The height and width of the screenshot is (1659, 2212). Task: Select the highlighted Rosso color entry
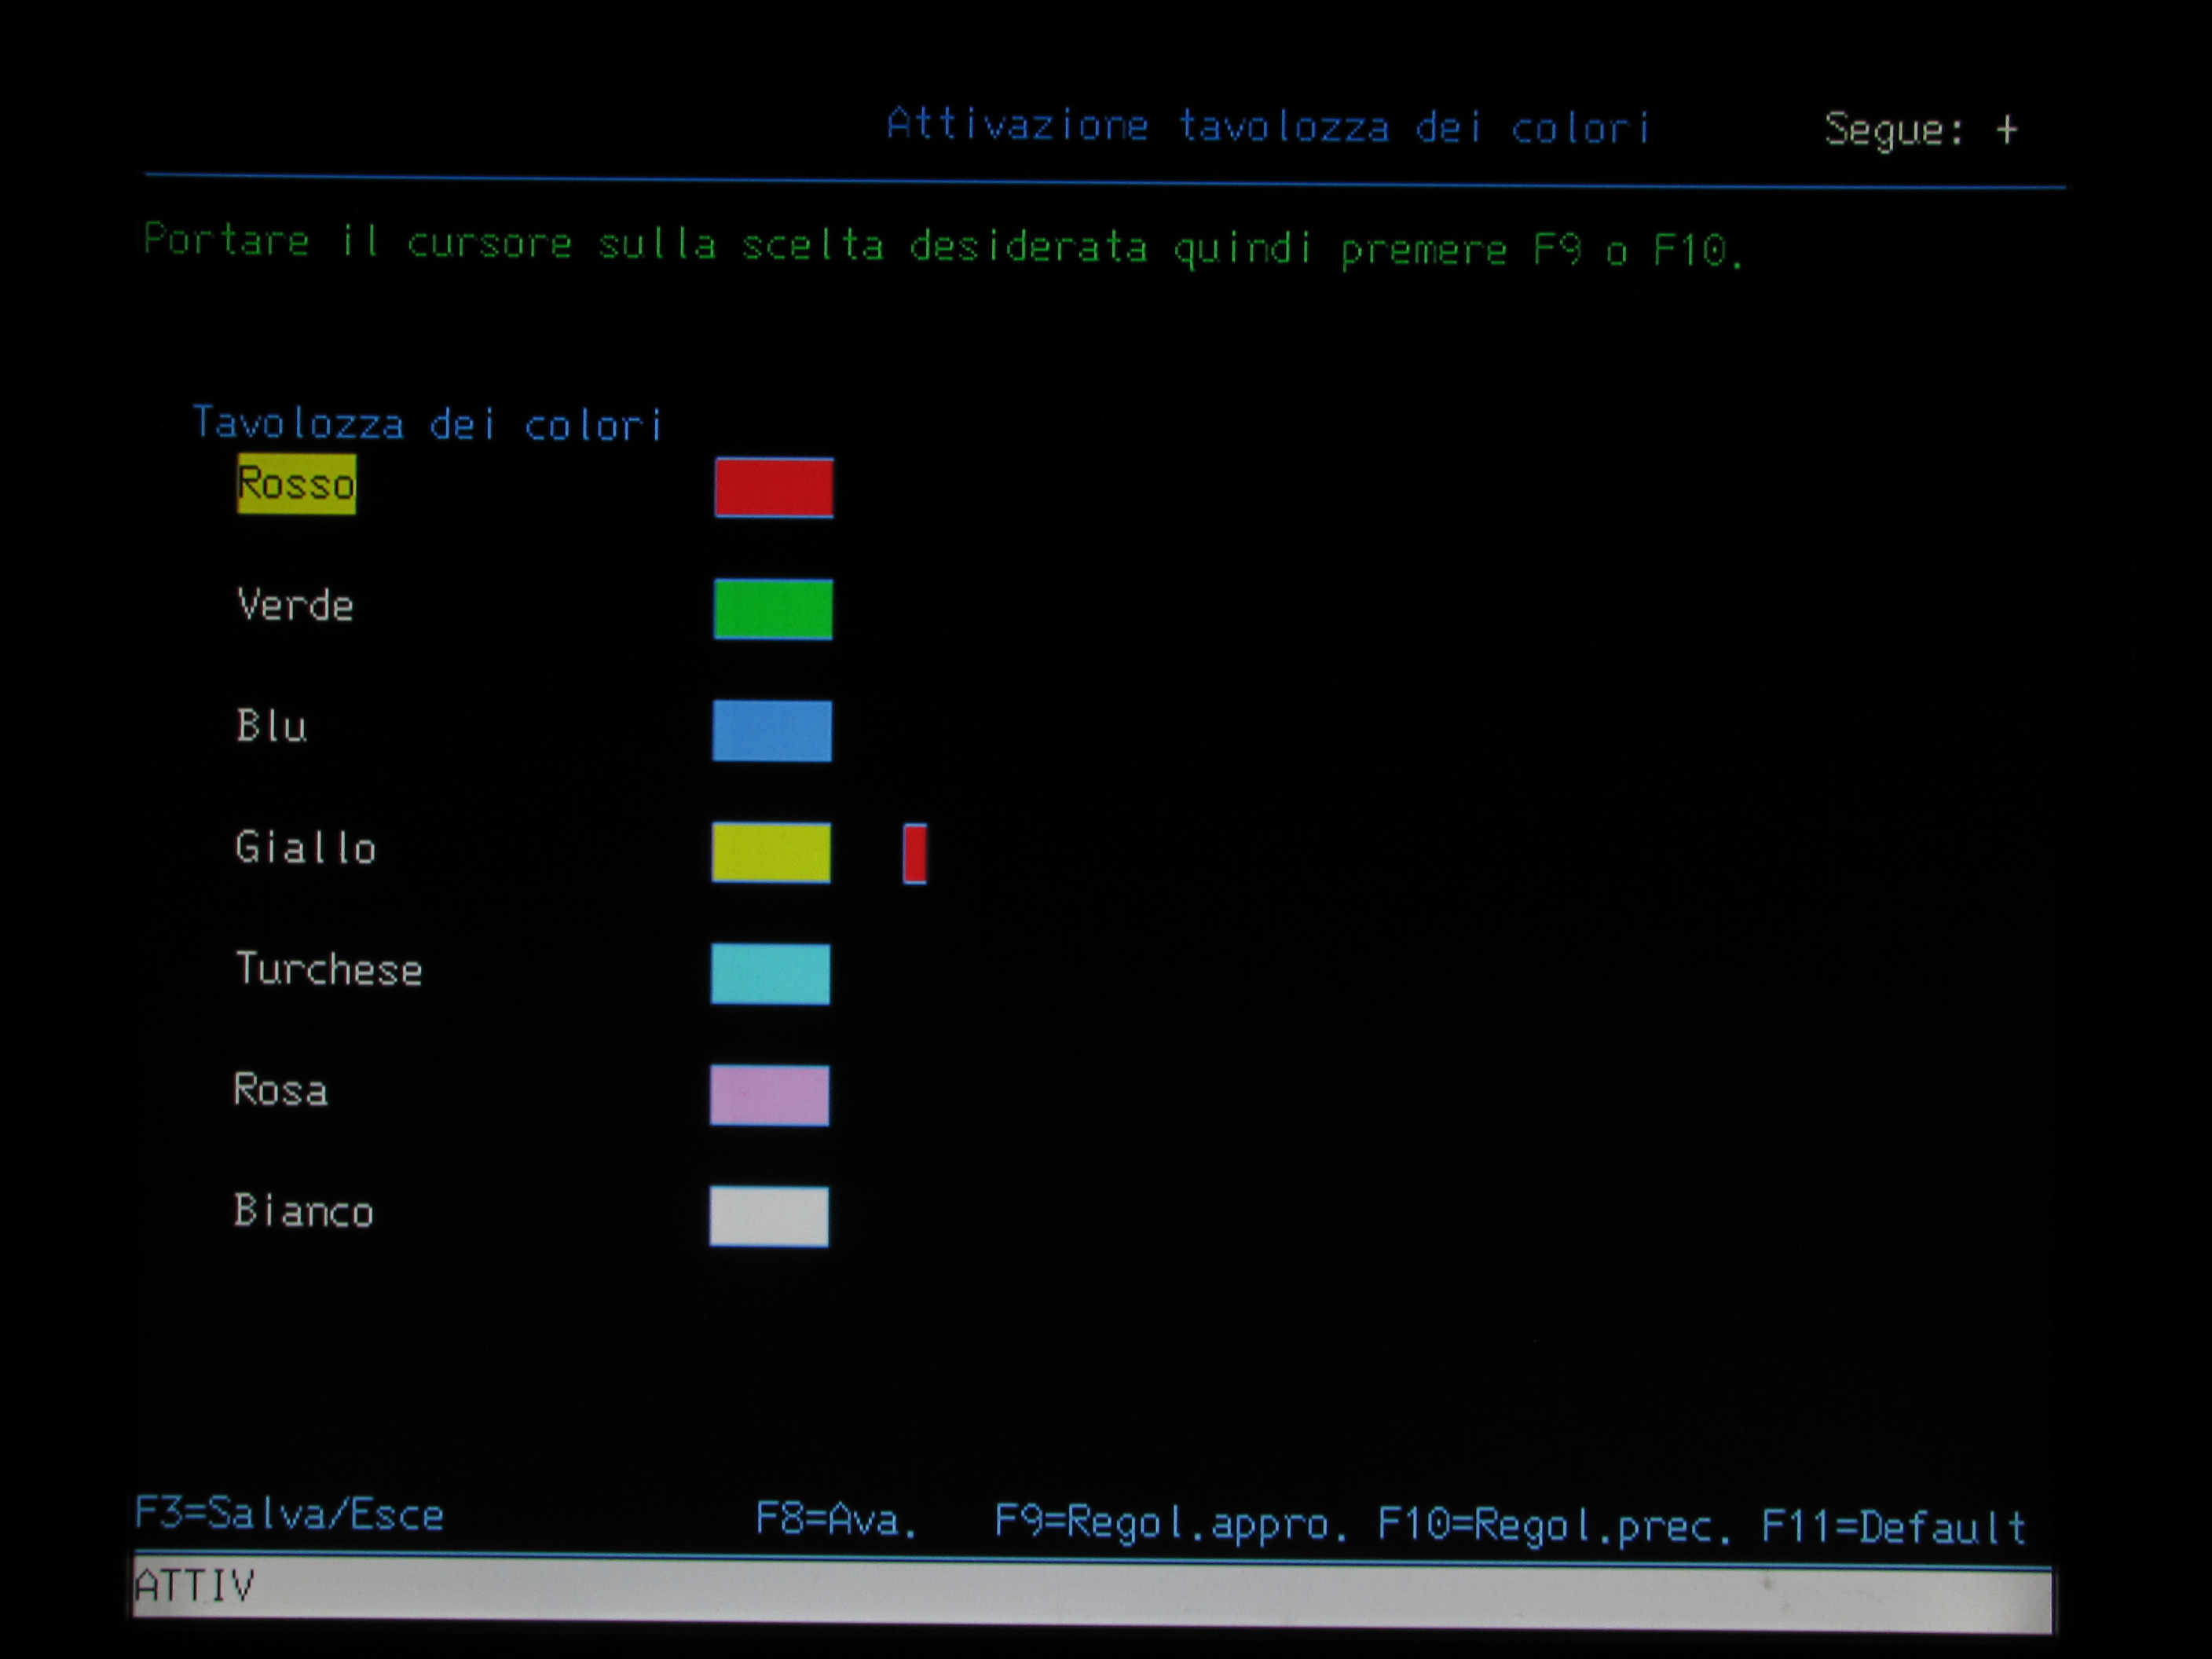coord(296,485)
